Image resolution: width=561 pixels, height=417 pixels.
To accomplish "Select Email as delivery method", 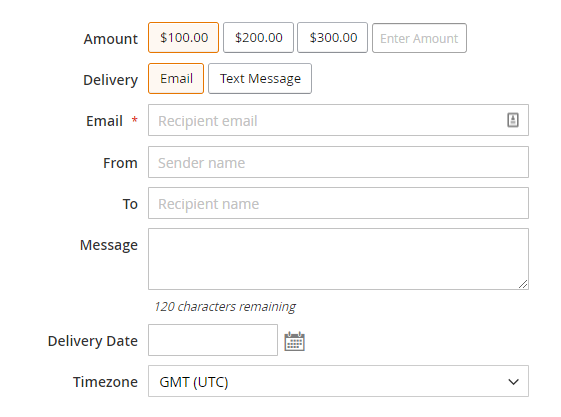I will pyautogui.click(x=176, y=79).
